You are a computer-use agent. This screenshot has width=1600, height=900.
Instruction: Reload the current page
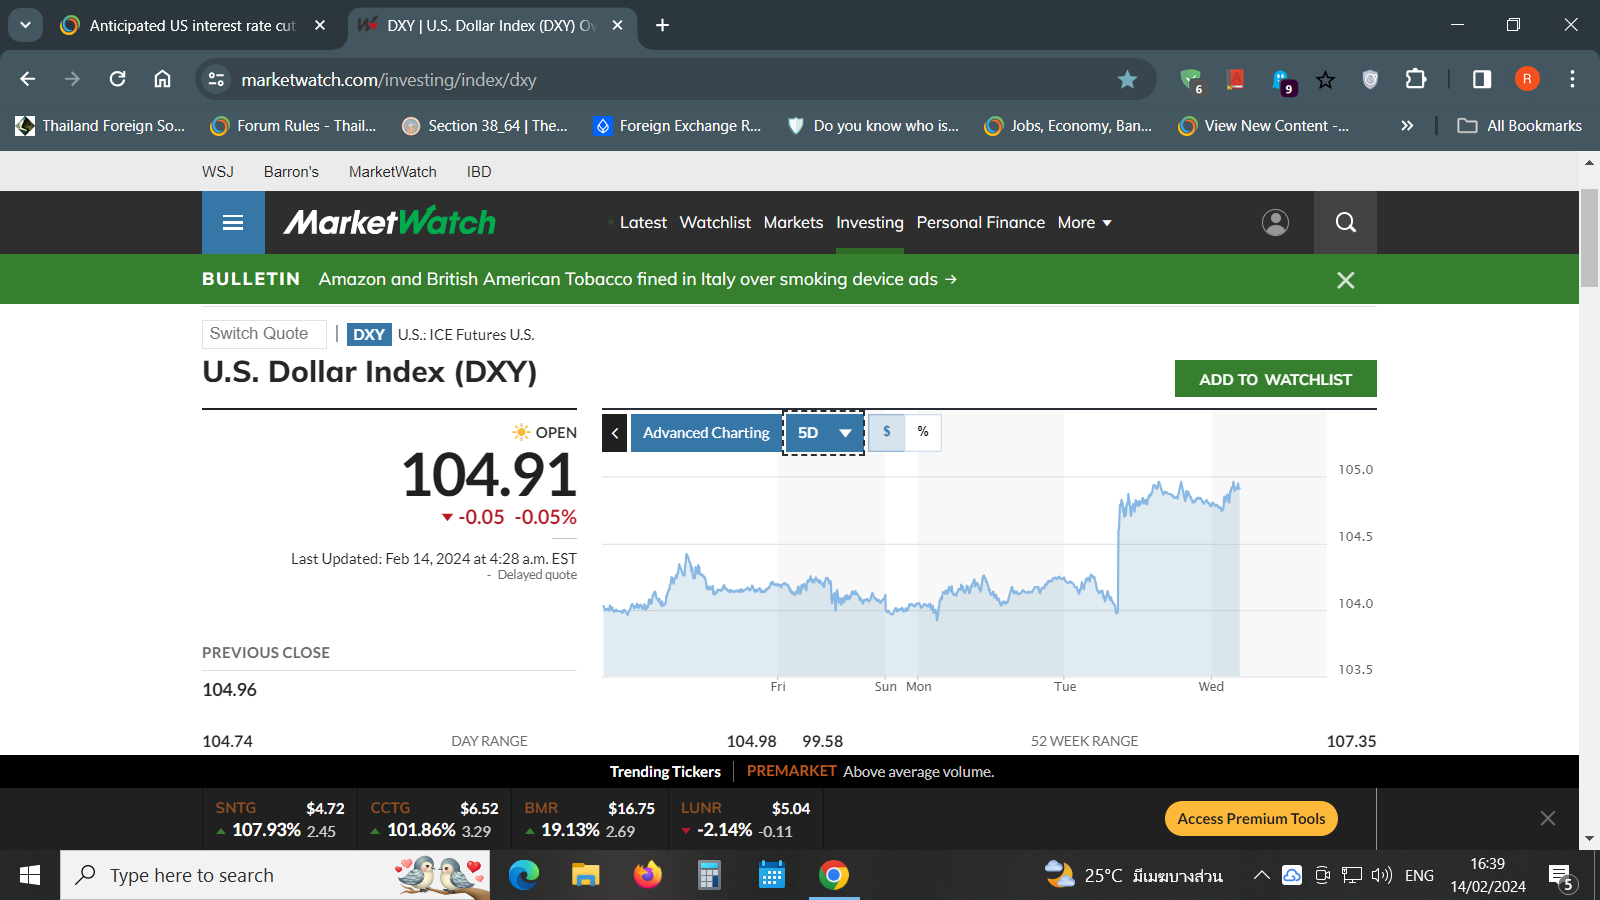(x=117, y=79)
